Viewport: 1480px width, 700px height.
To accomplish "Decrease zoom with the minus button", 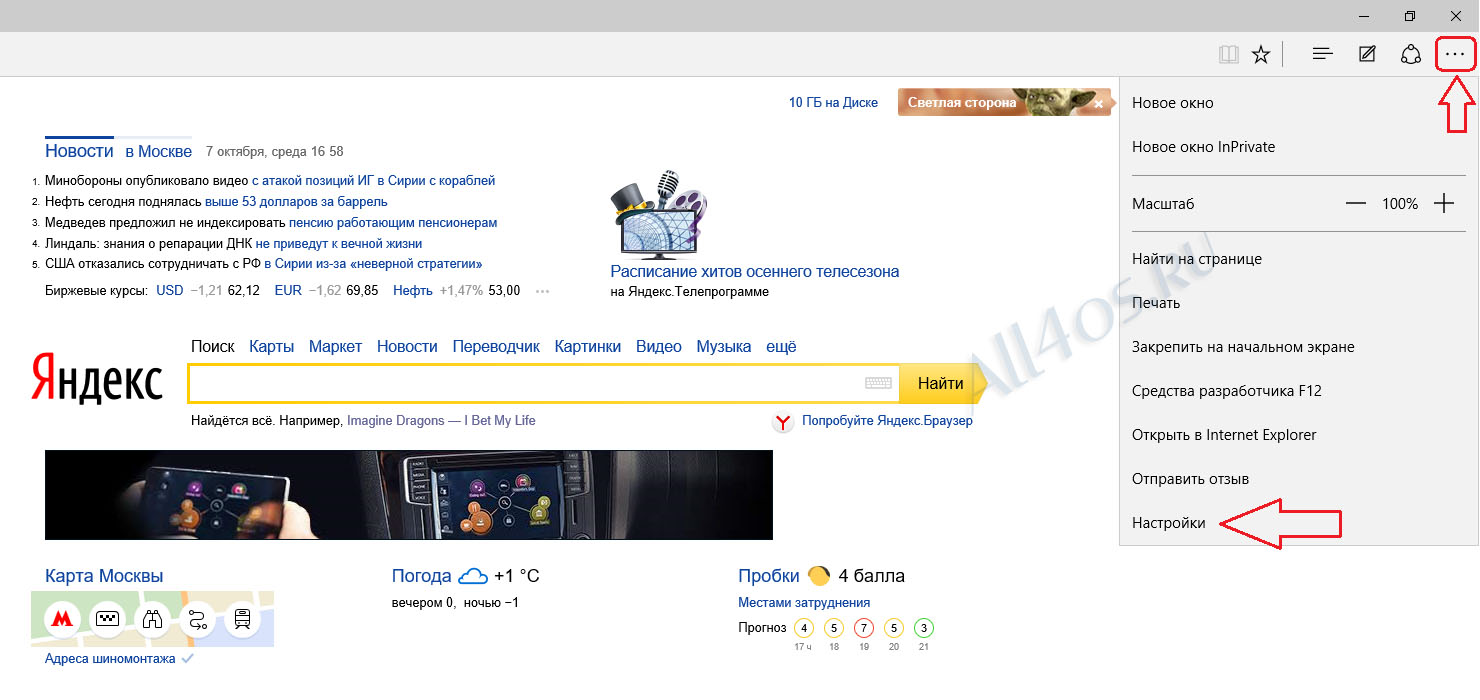I will (1355, 203).
